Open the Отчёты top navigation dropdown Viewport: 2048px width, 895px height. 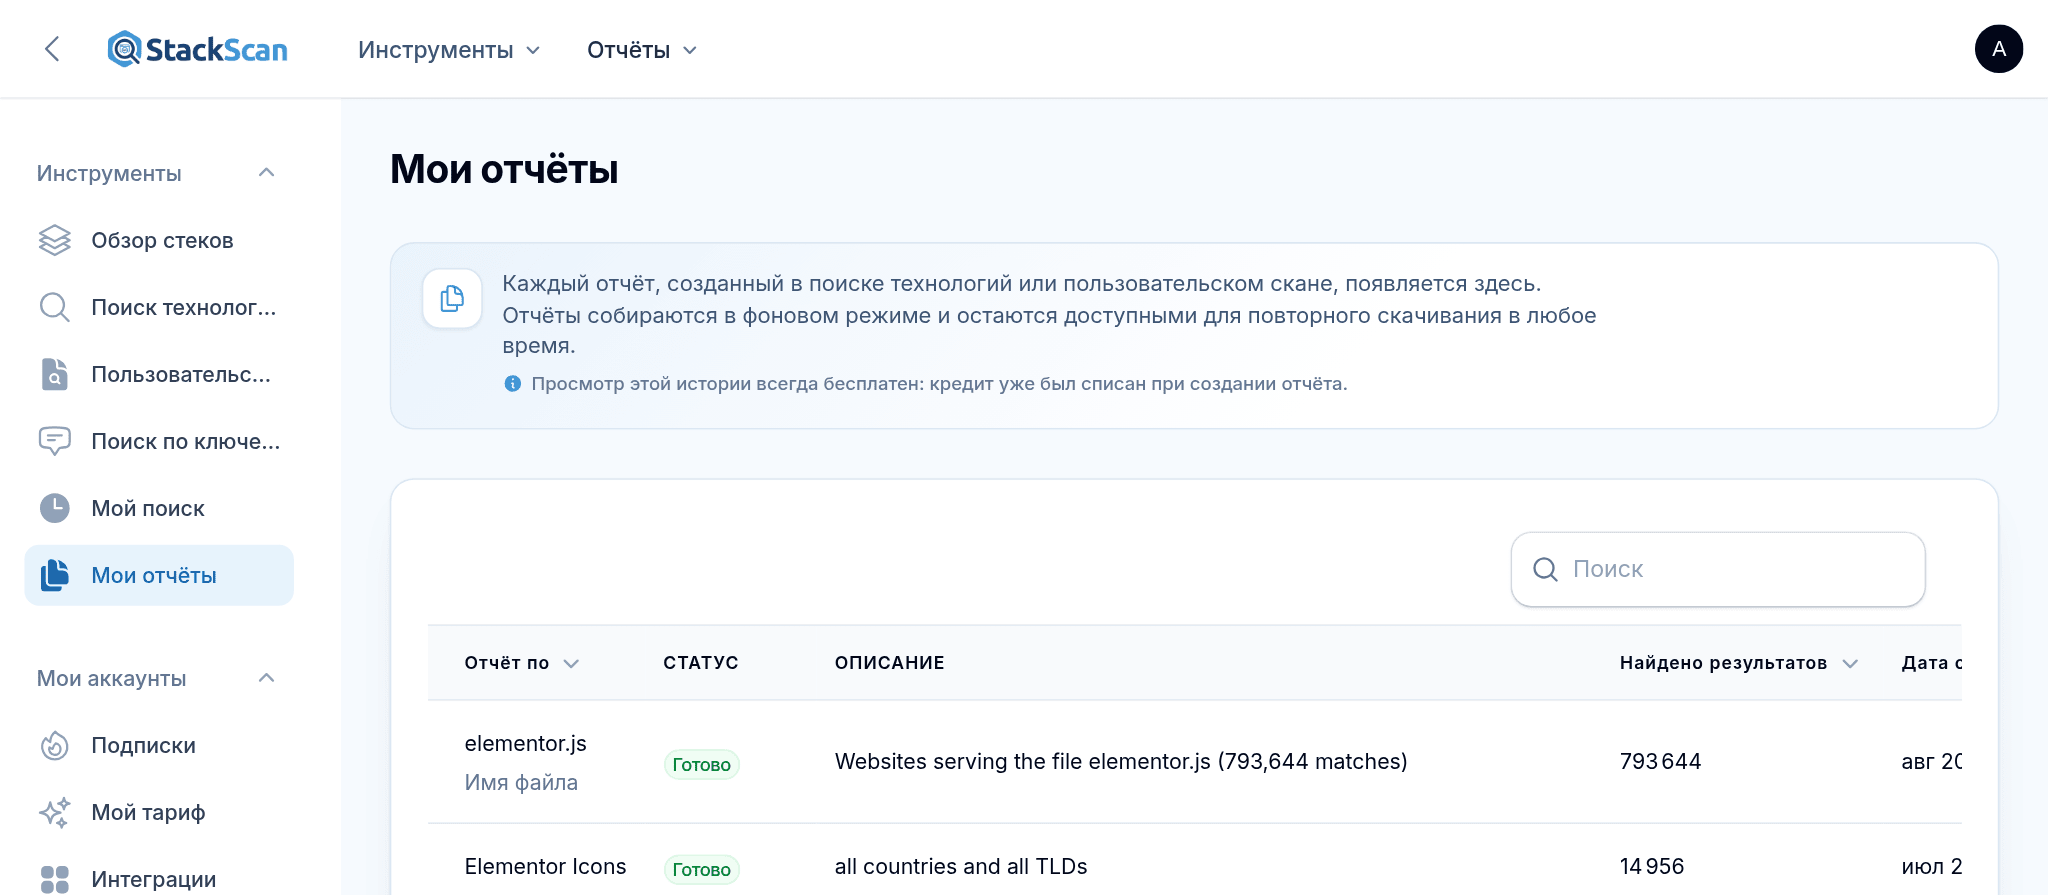pos(642,50)
